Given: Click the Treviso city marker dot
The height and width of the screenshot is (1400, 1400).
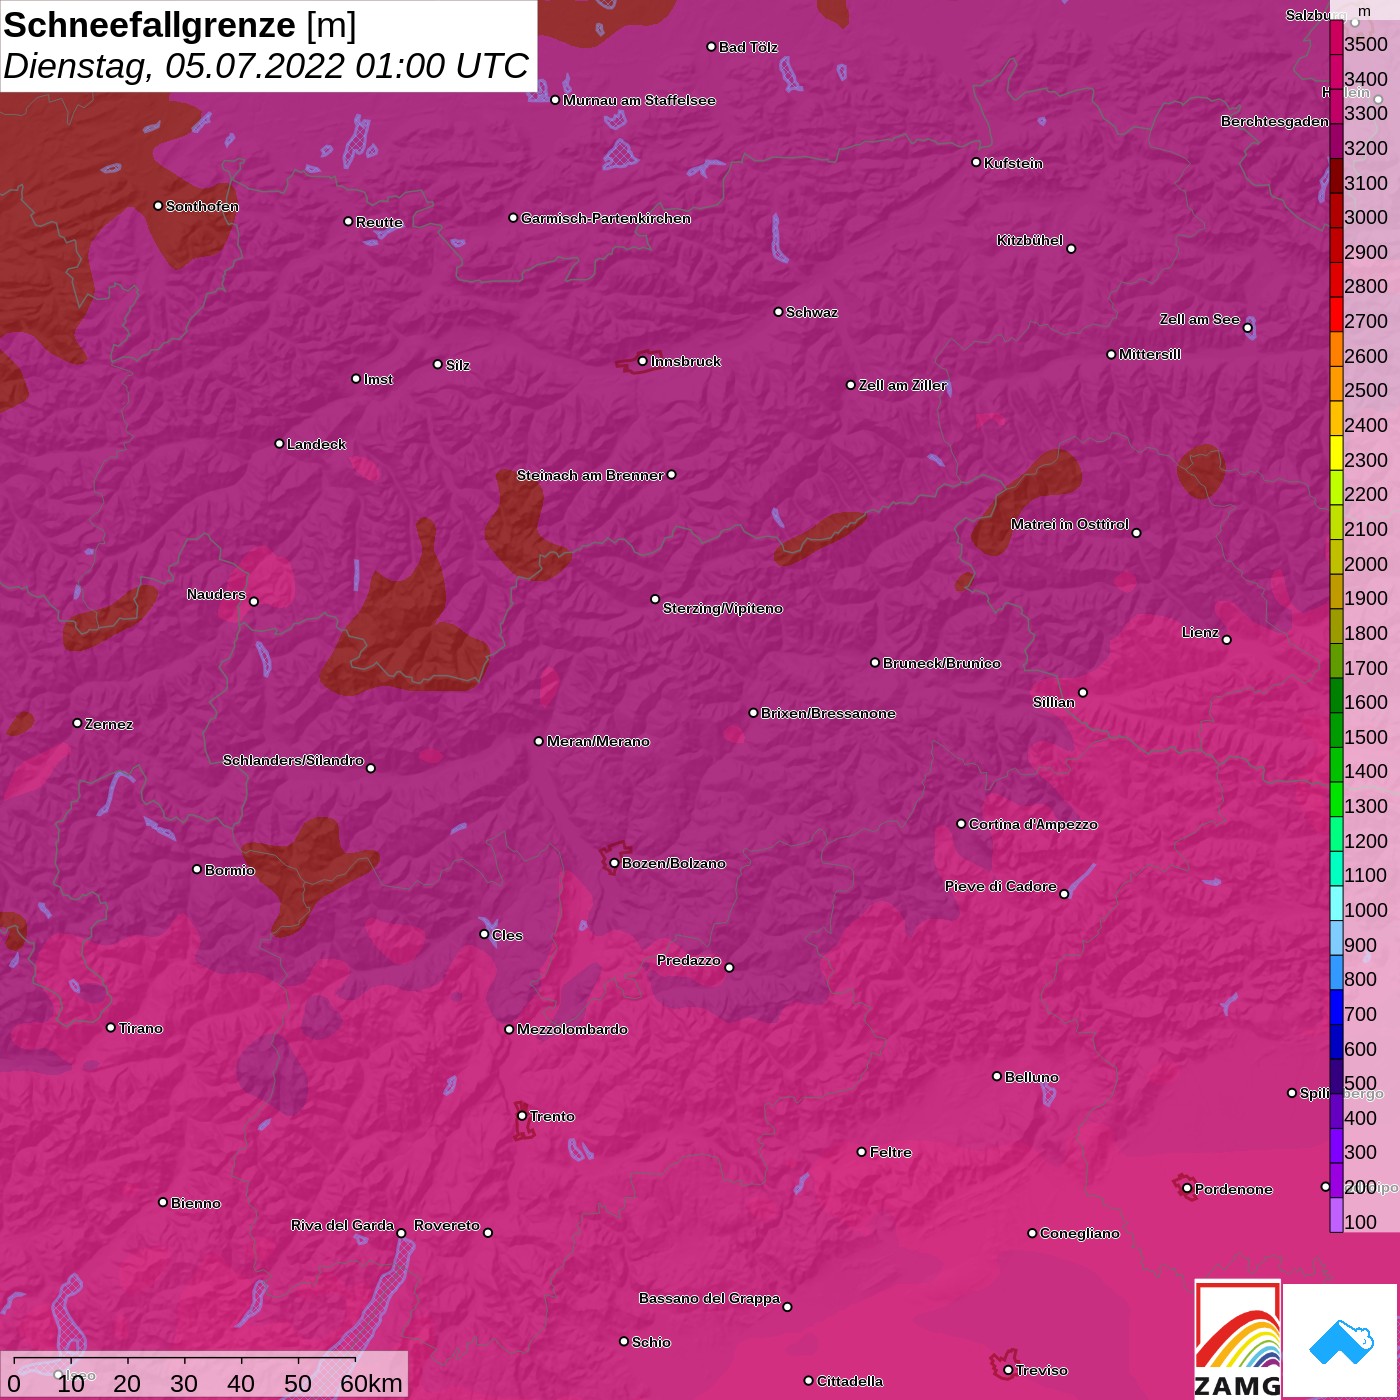Looking at the screenshot, I should tap(1008, 1370).
